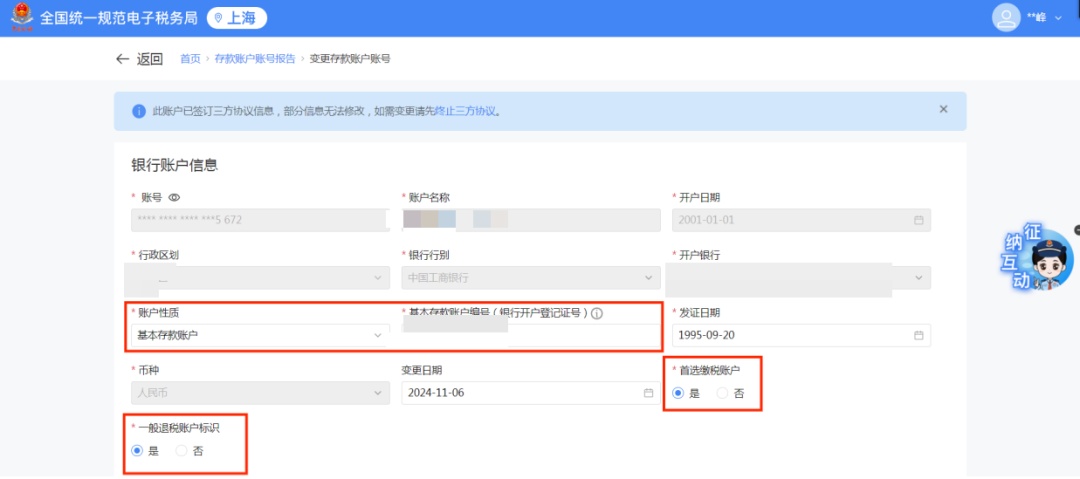This screenshot has width=1080, height=479.
Task: Go to 首页 in the breadcrumb
Action: [190, 59]
